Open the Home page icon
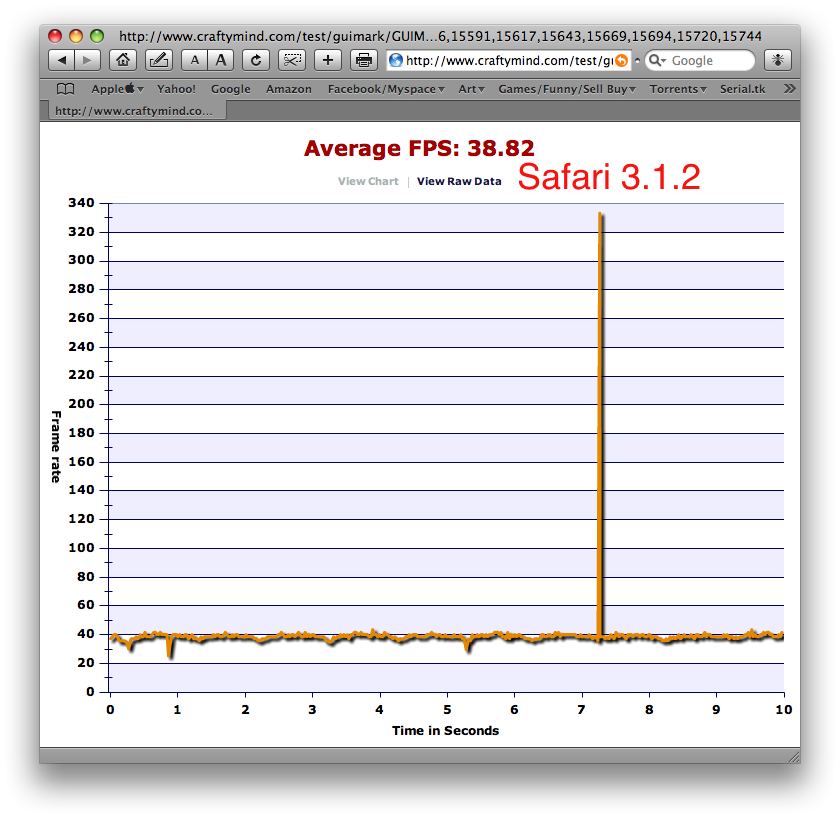The image size is (840, 818). tap(123, 61)
